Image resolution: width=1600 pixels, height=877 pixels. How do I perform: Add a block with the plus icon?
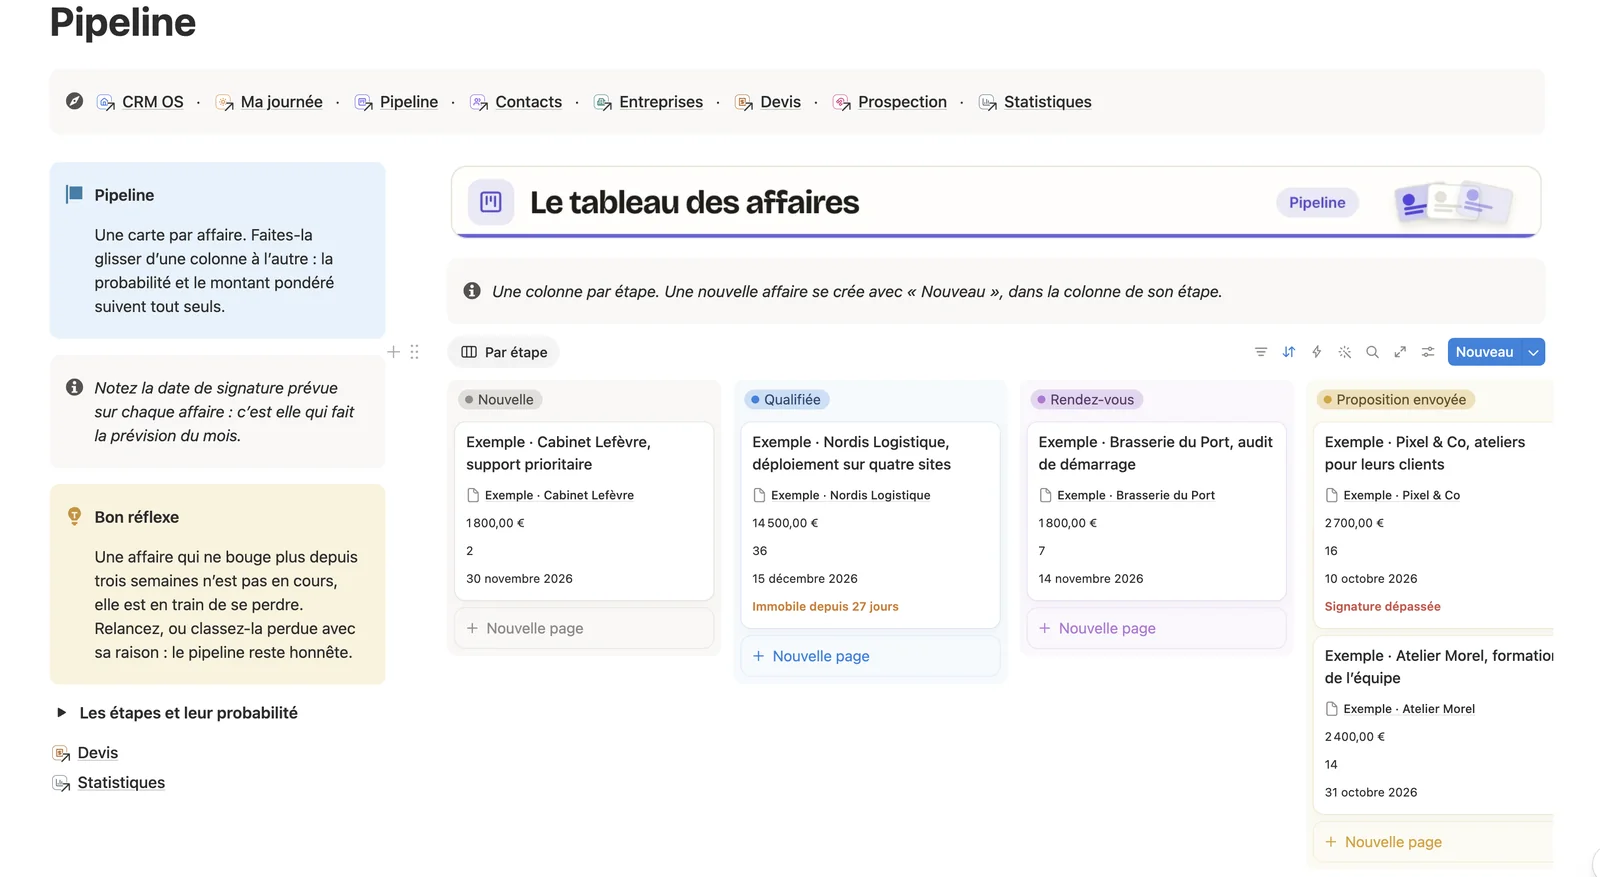pos(393,352)
